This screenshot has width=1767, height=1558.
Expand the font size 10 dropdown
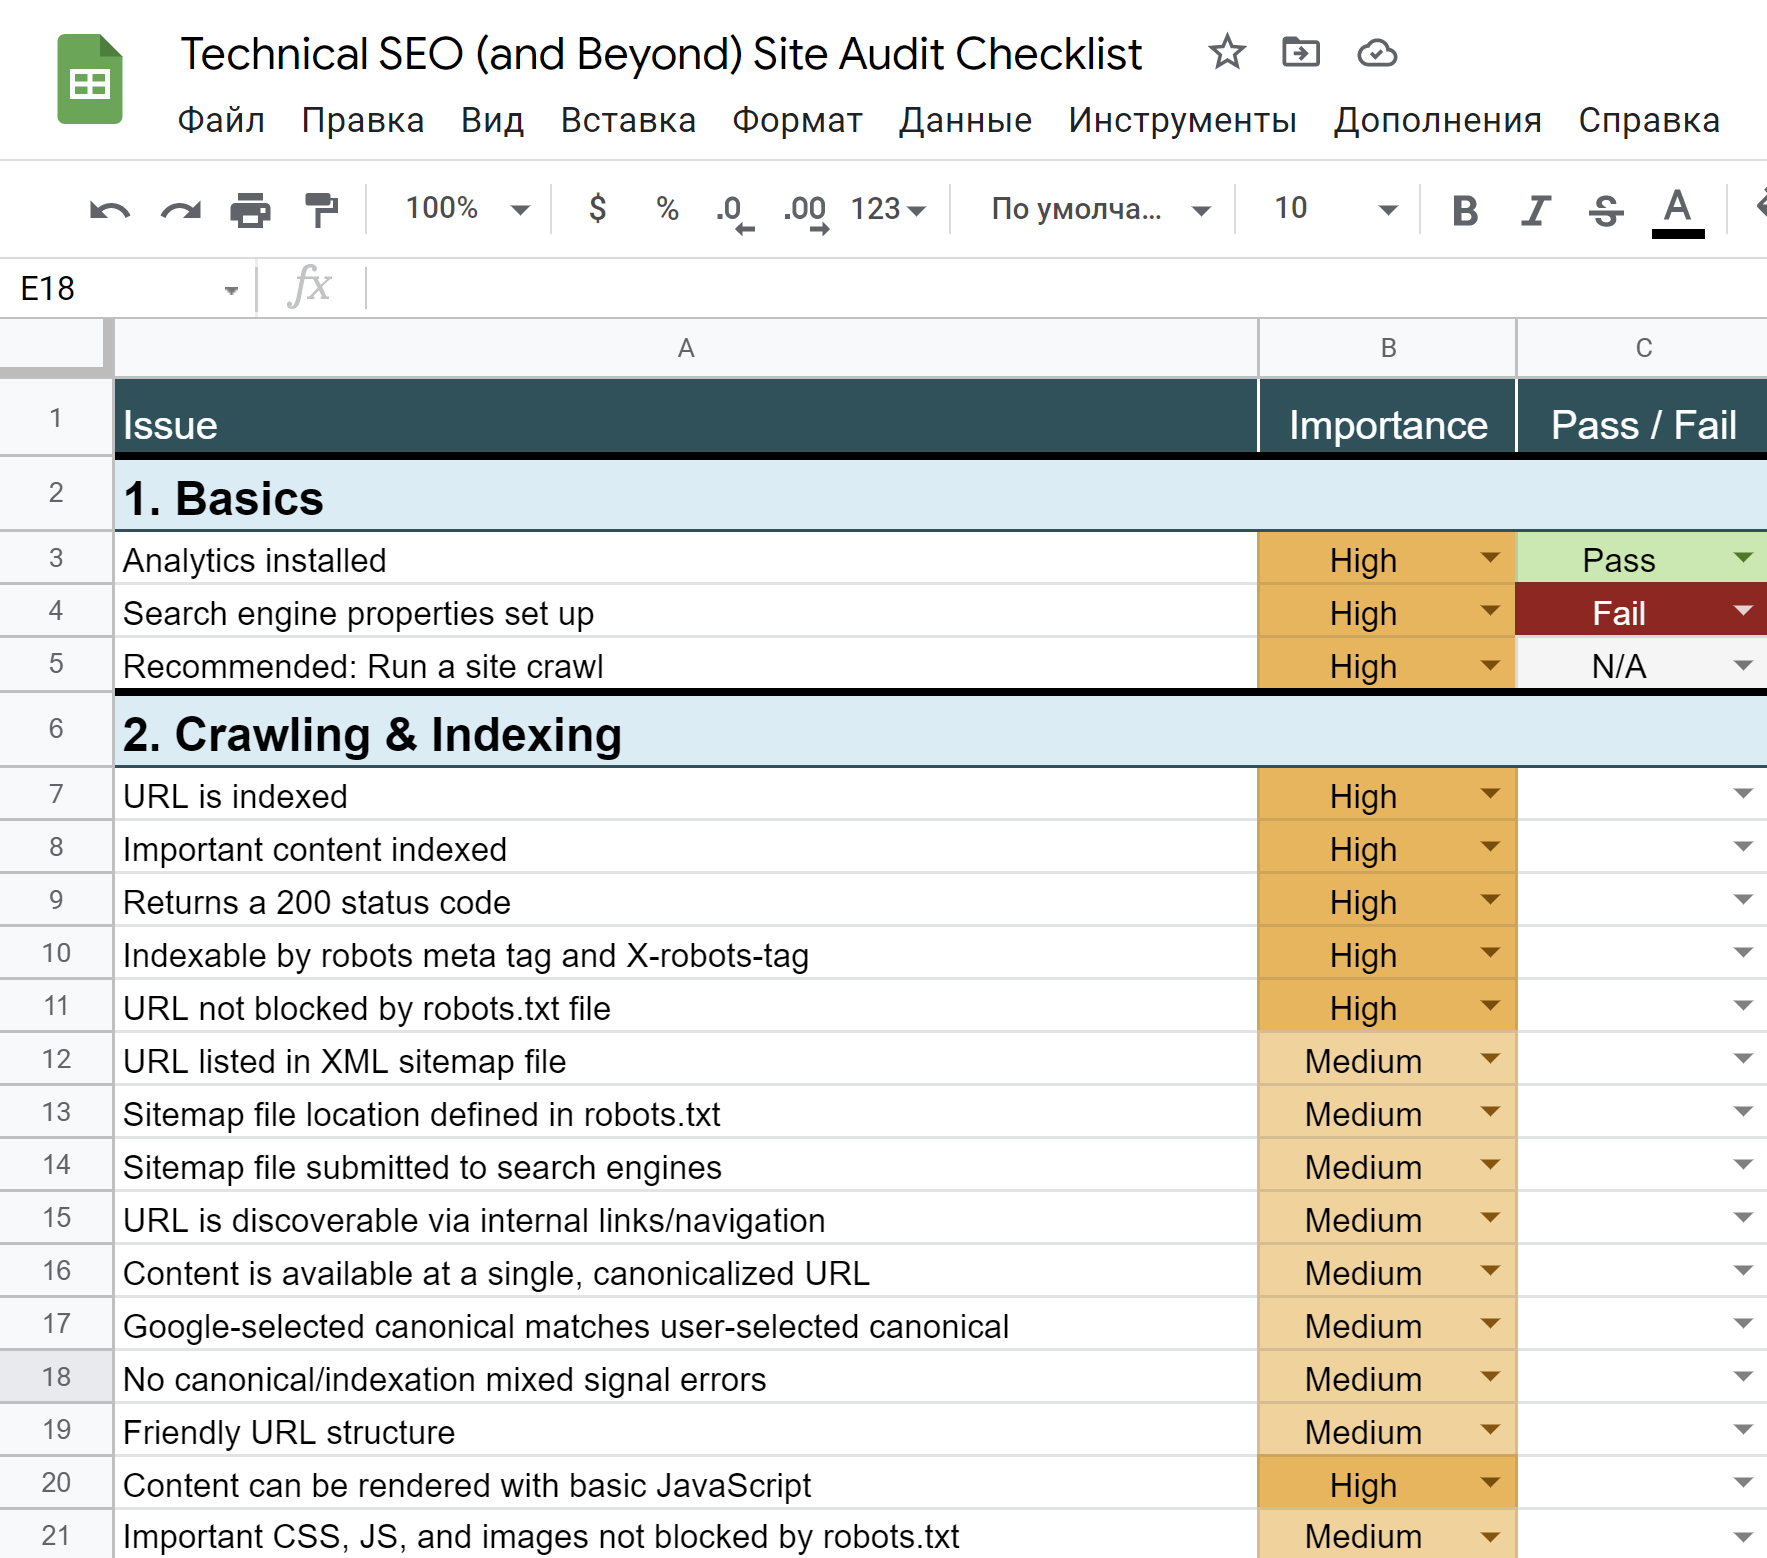pyautogui.click(x=1386, y=209)
